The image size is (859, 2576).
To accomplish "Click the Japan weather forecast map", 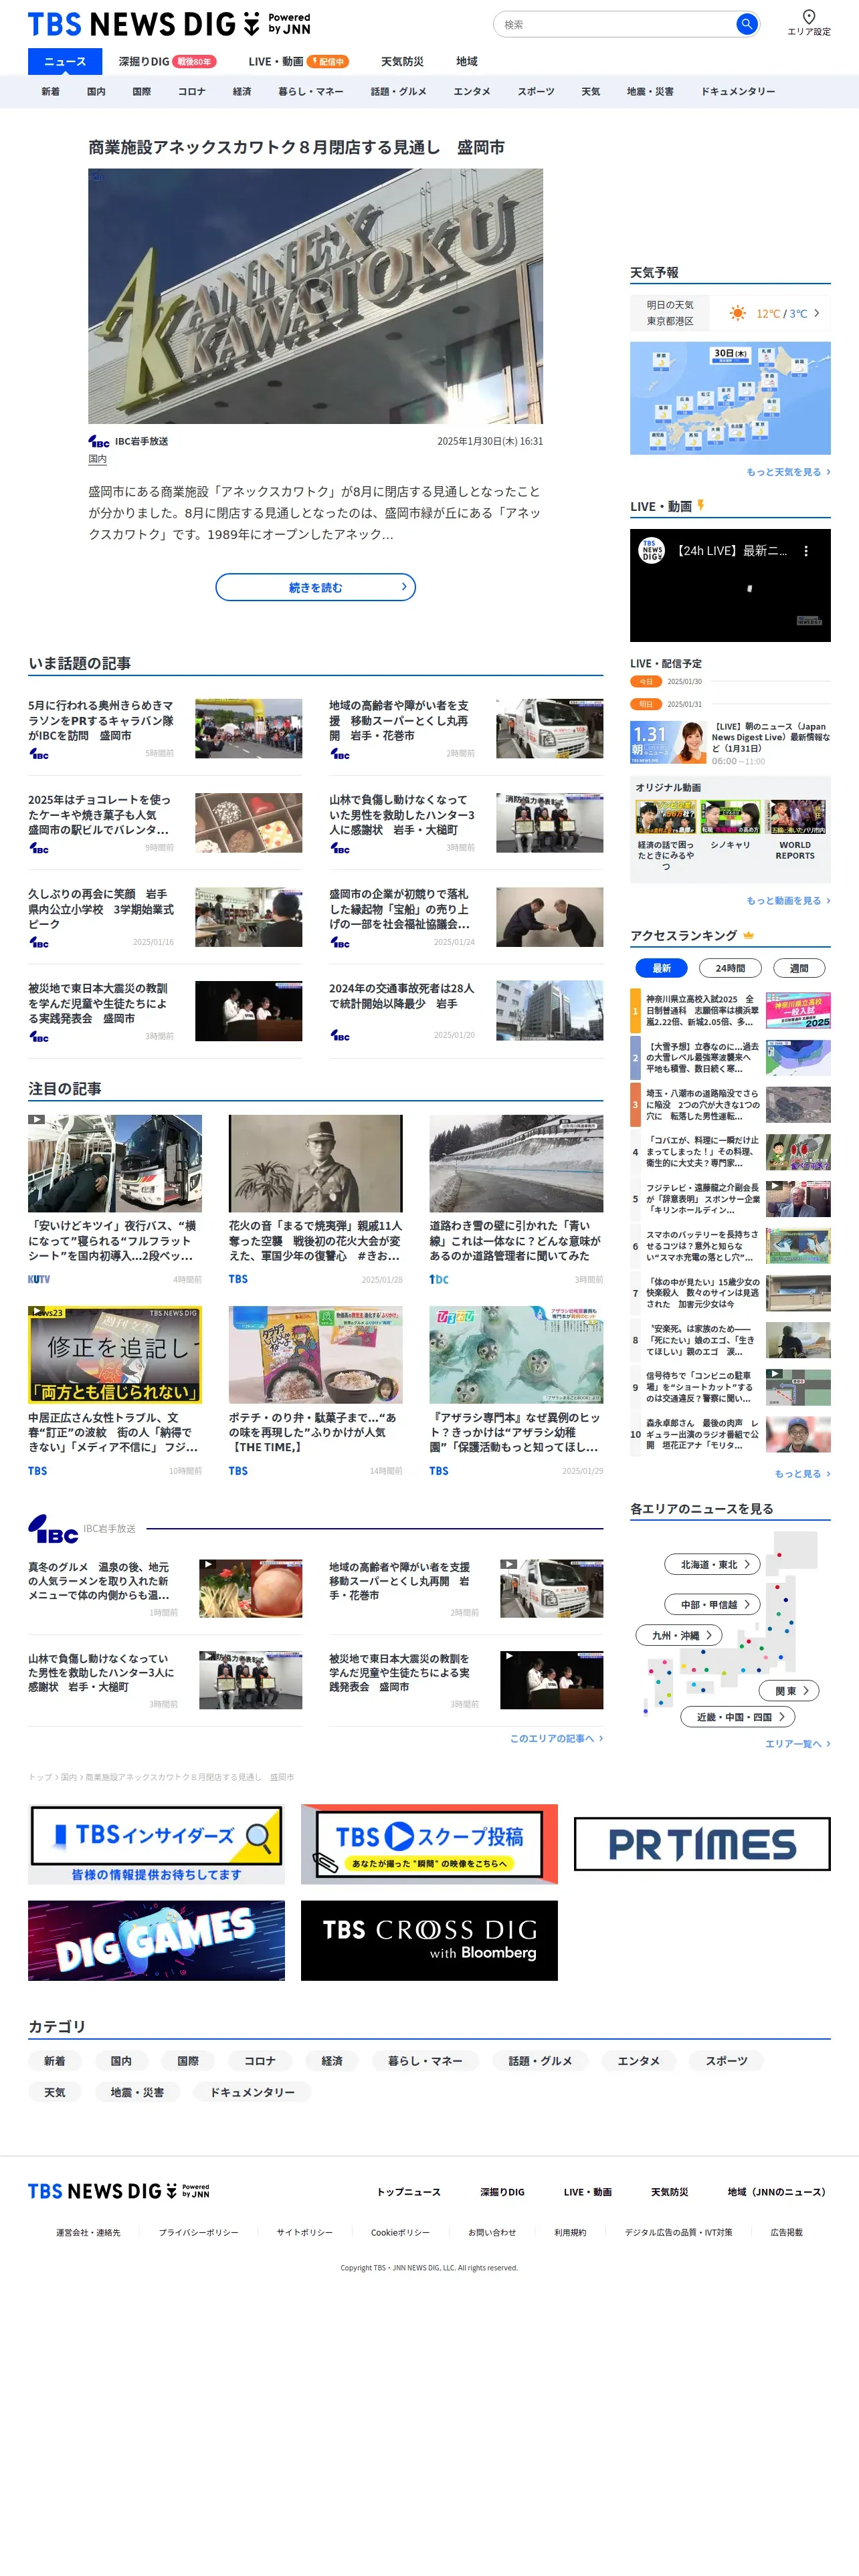I will point(730,398).
